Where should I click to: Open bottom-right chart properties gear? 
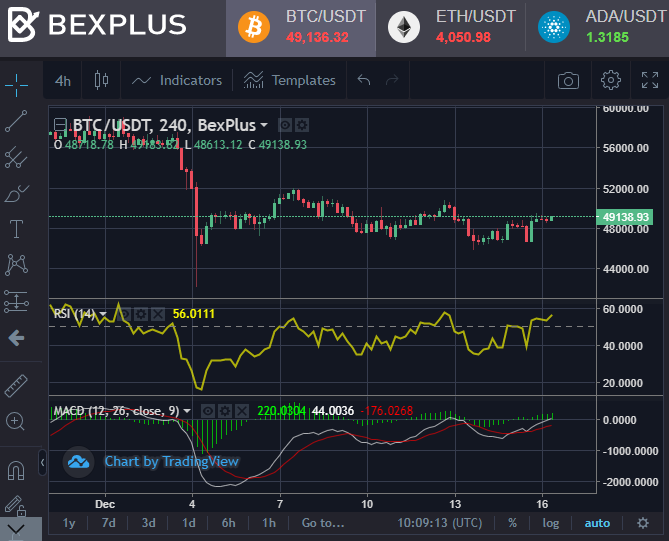[x=643, y=523]
